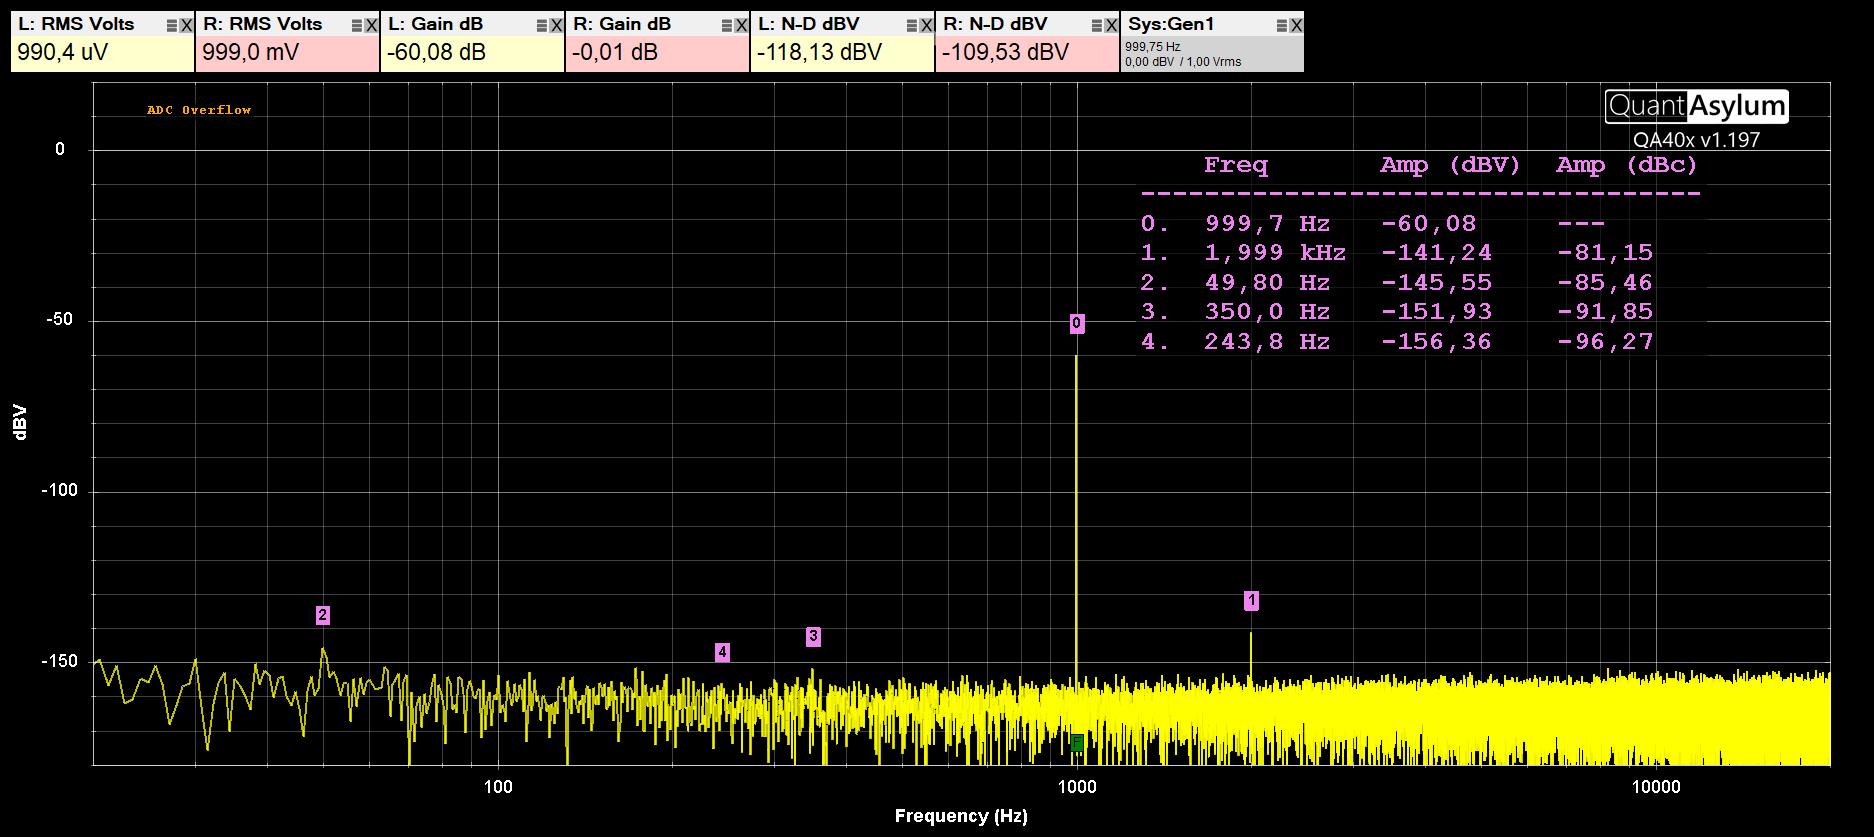This screenshot has width=1874, height=837.
Task: Open menu icon of Sys:Gen1 panel
Action: [x=1281, y=25]
